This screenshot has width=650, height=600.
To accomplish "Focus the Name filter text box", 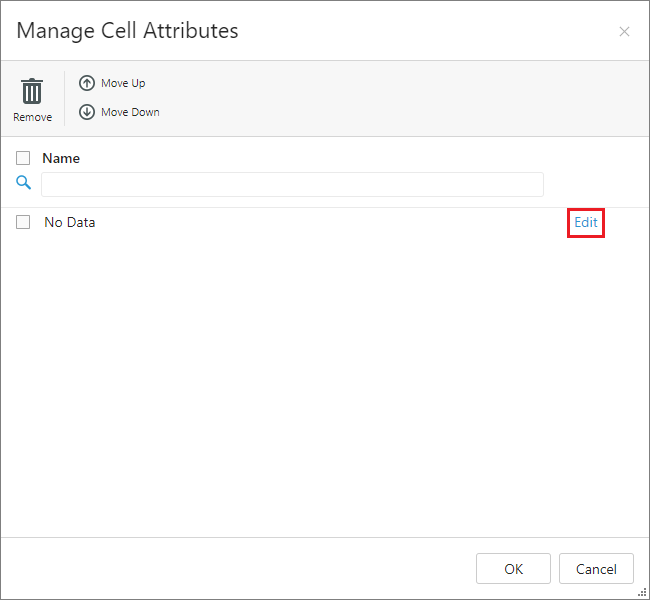I will pos(292,184).
